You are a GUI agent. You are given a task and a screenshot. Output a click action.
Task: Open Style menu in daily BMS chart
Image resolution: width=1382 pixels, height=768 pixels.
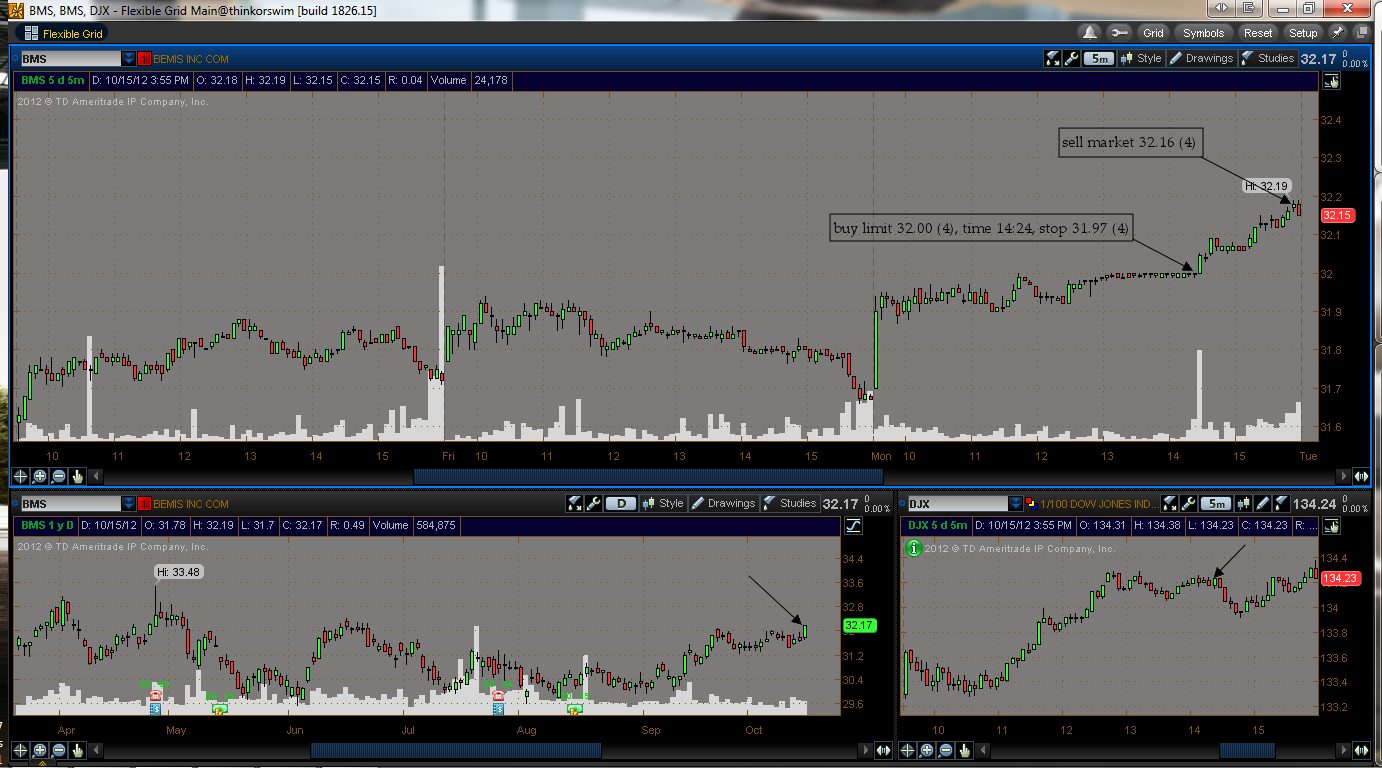point(663,503)
